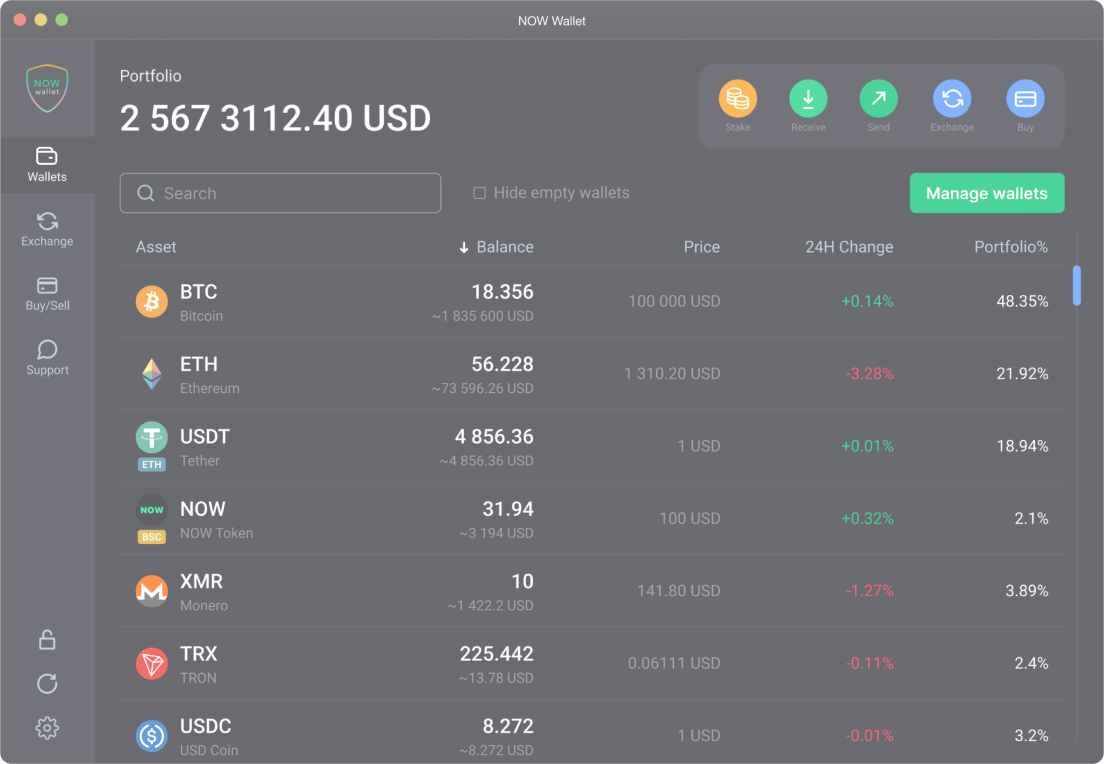Sort by the Portfolio% column header
This screenshot has height=764, width=1104.
point(1011,247)
